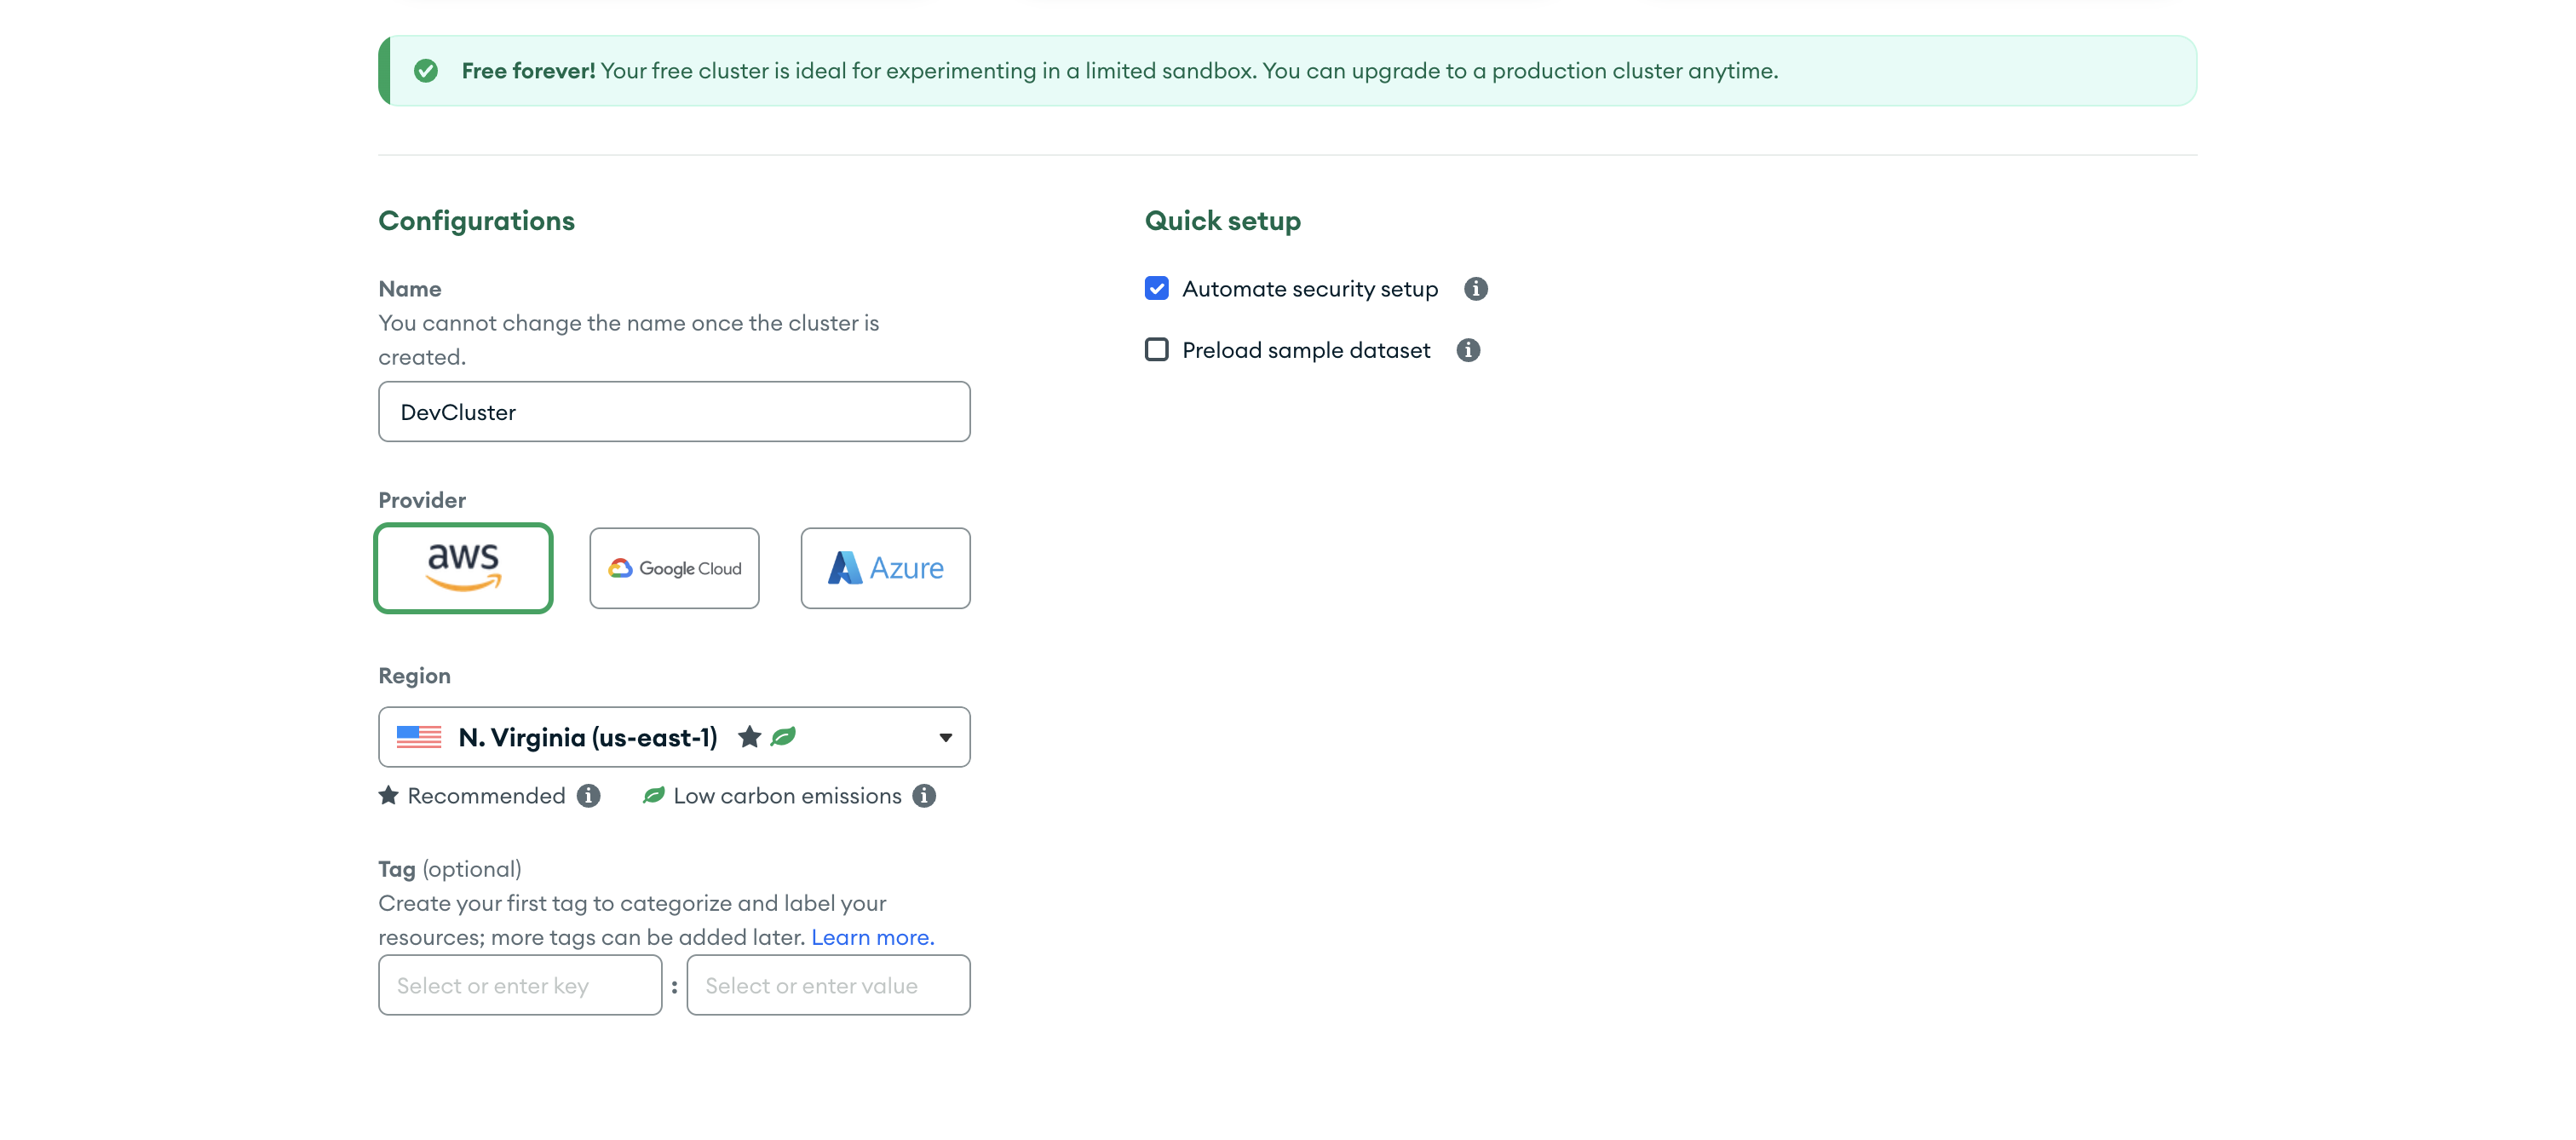Click the Quick setup heading
The height and width of the screenshot is (1140, 2576).
(x=1222, y=220)
